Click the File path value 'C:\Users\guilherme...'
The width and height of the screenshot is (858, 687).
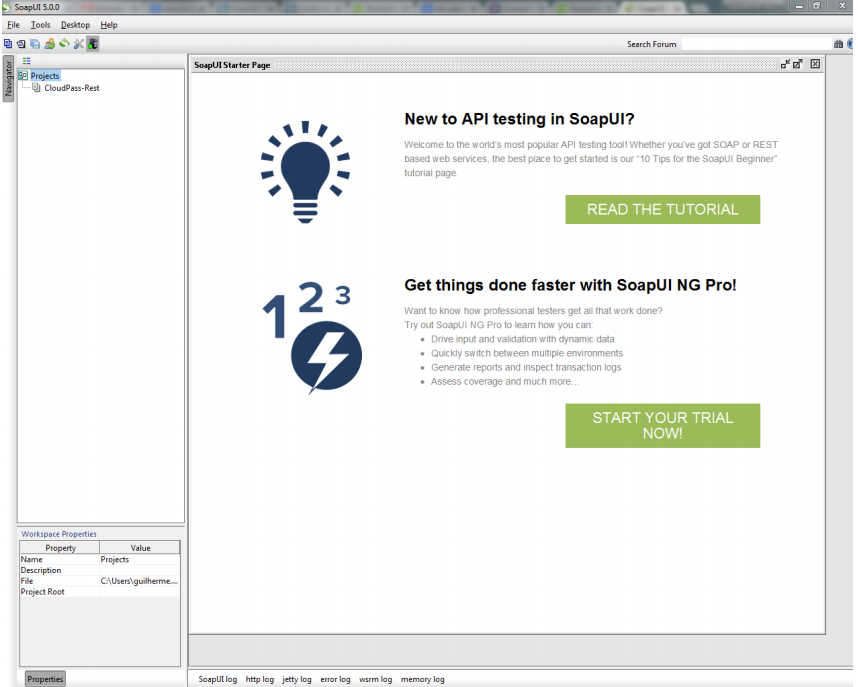pos(140,581)
